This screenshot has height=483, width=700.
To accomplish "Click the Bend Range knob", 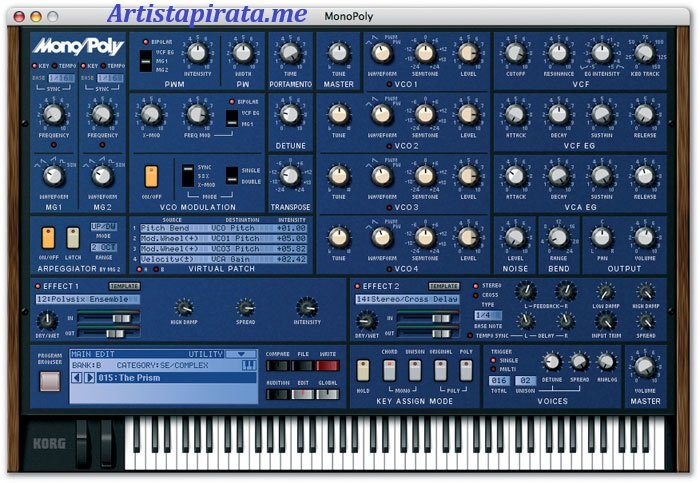I will pyautogui.click(x=558, y=237).
